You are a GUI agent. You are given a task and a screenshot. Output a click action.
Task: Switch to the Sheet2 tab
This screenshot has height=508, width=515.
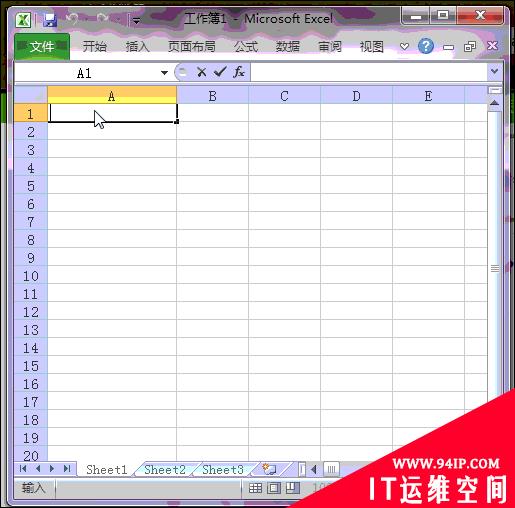click(x=165, y=469)
